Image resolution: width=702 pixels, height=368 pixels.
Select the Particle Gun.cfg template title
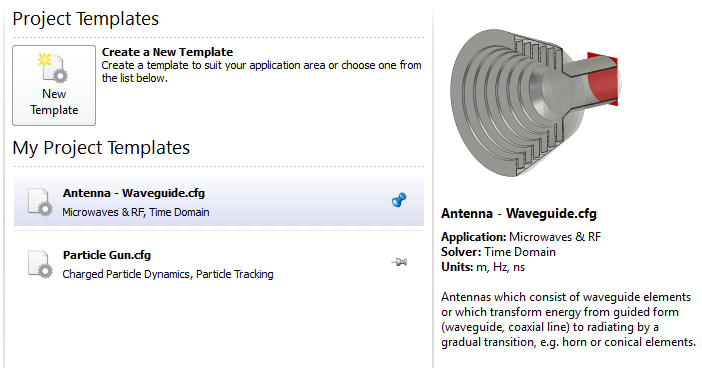tap(107, 255)
